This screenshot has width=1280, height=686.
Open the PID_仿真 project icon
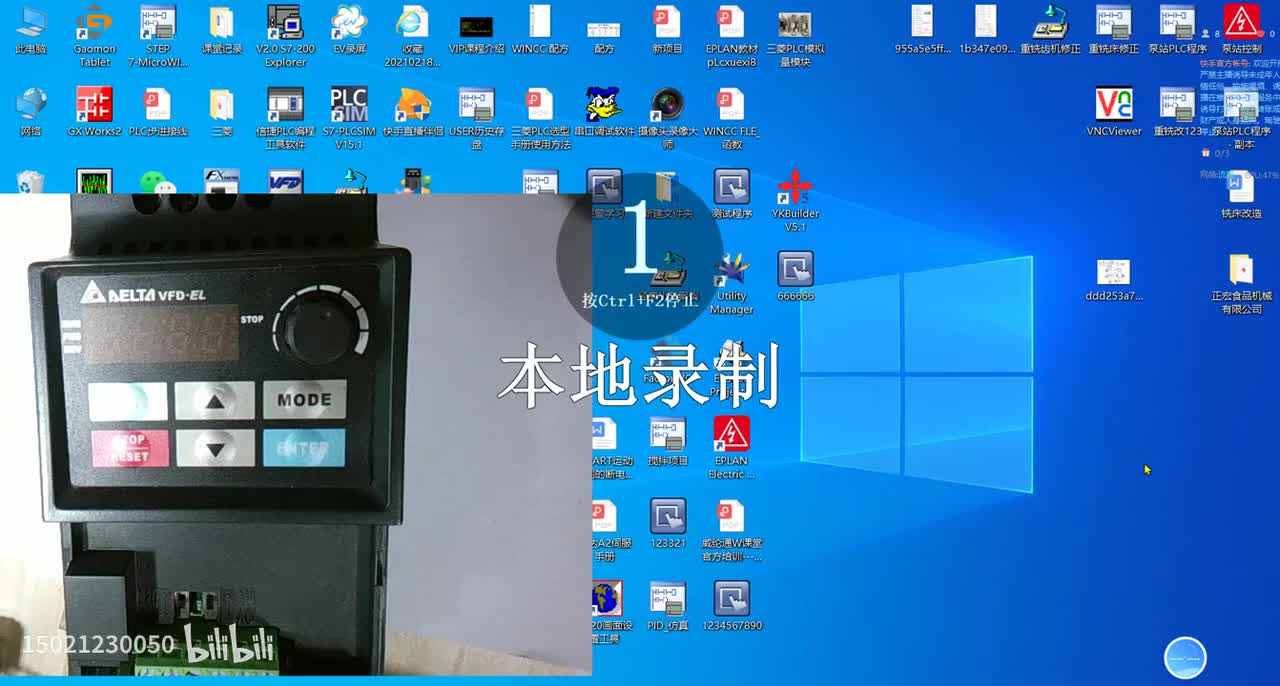pyautogui.click(x=667, y=606)
